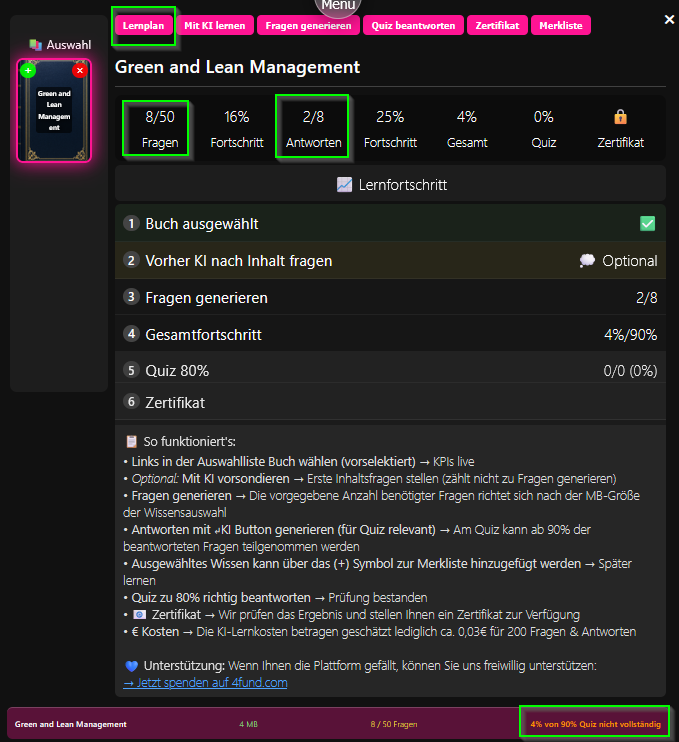
Task: Click the green plus icon on book card
Action: [x=28, y=70]
